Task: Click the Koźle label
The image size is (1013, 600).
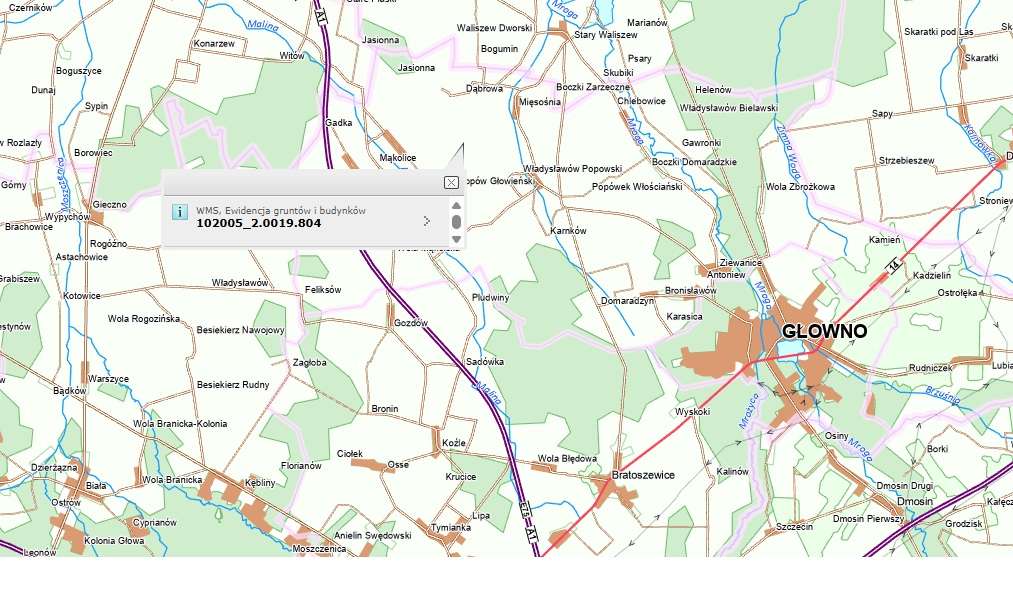Action: (454, 443)
